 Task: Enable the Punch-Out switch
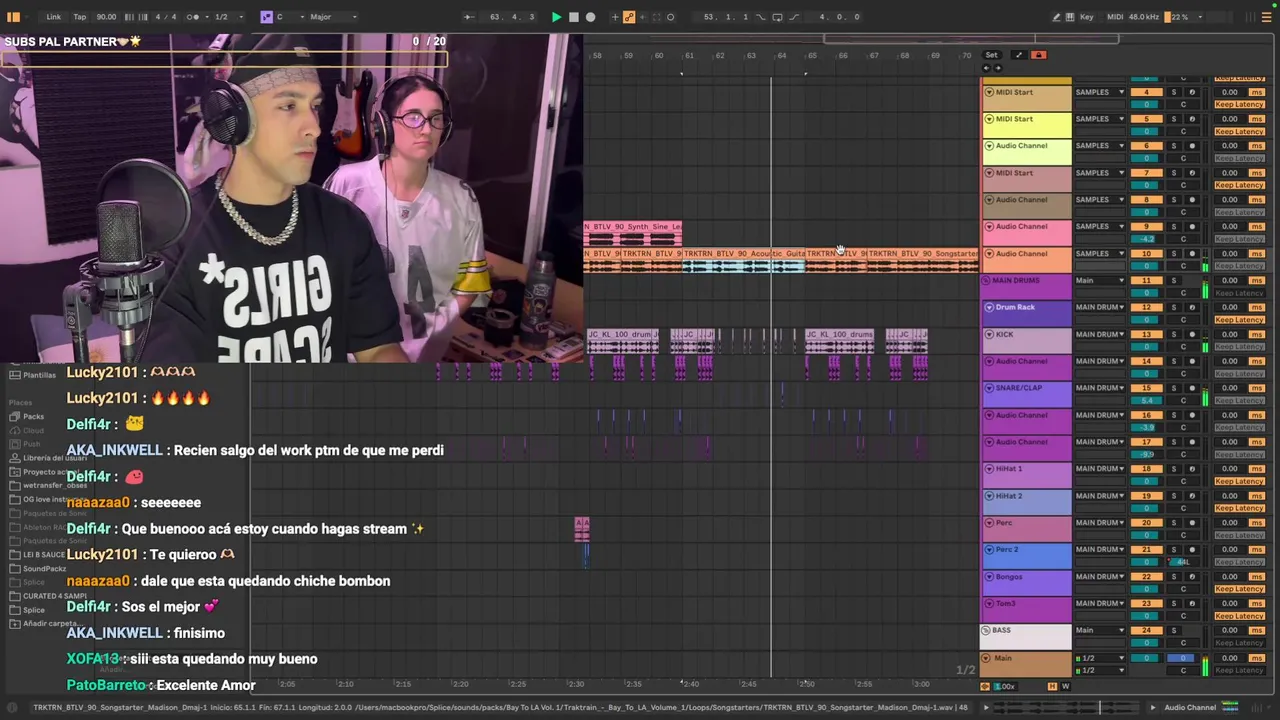pyautogui.click(x=794, y=17)
